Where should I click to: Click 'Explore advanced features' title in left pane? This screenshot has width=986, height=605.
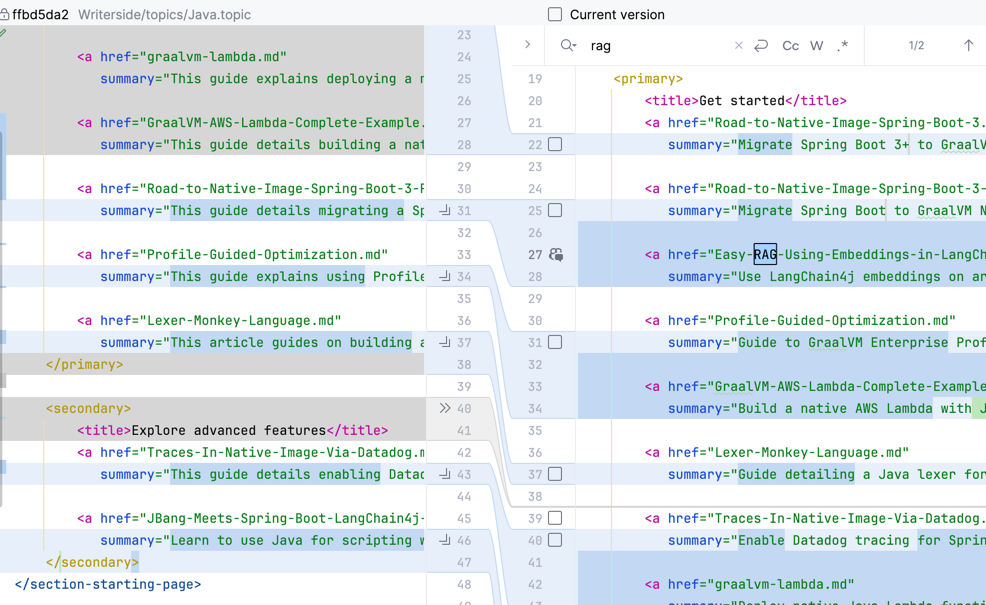(229, 431)
